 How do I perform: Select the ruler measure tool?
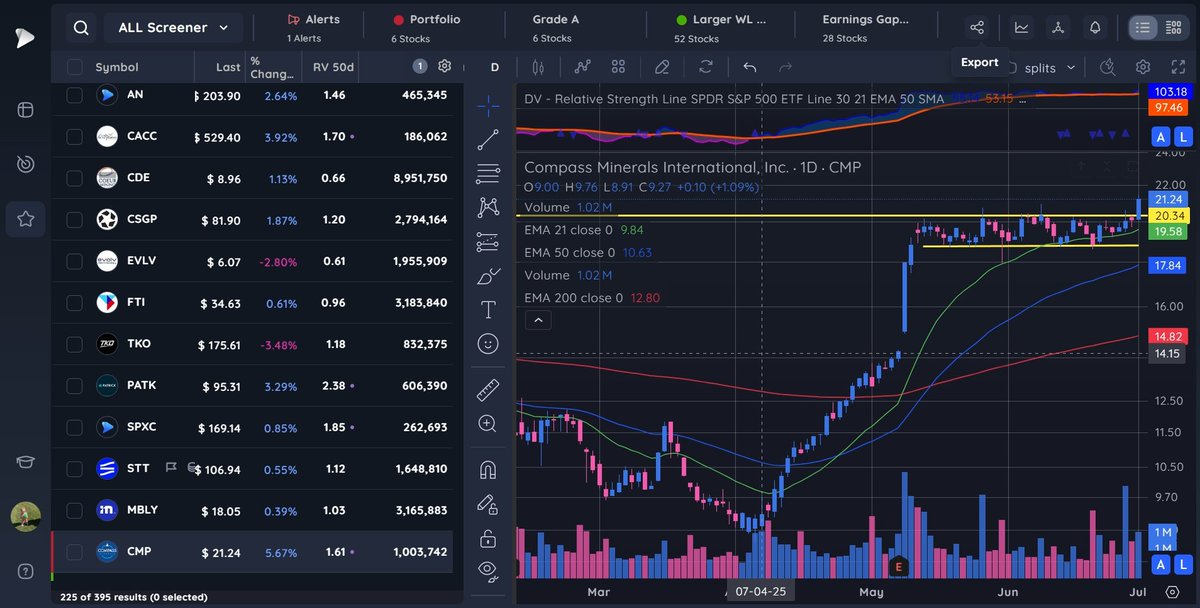point(488,389)
